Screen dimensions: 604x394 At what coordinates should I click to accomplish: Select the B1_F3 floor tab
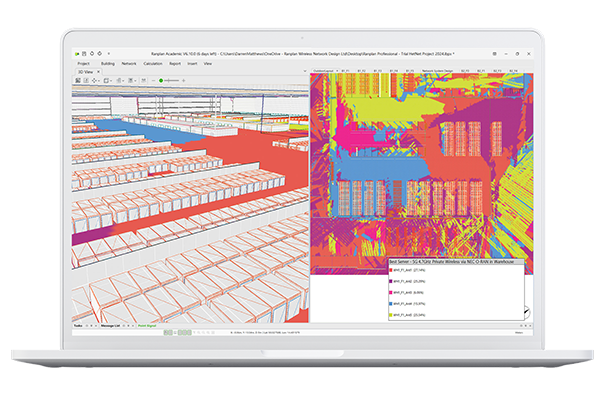(x=378, y=71)
